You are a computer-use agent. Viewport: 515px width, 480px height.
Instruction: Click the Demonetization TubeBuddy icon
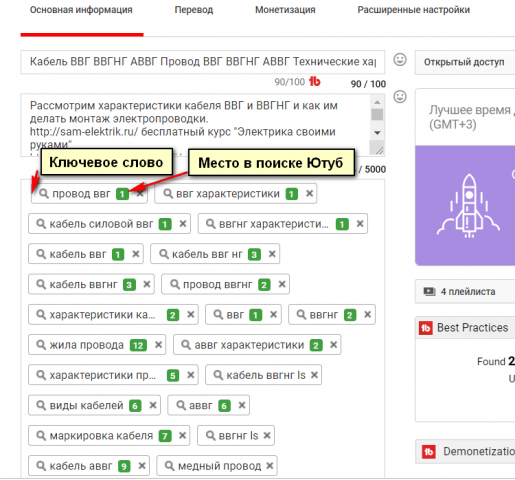[x=429, y=452]
